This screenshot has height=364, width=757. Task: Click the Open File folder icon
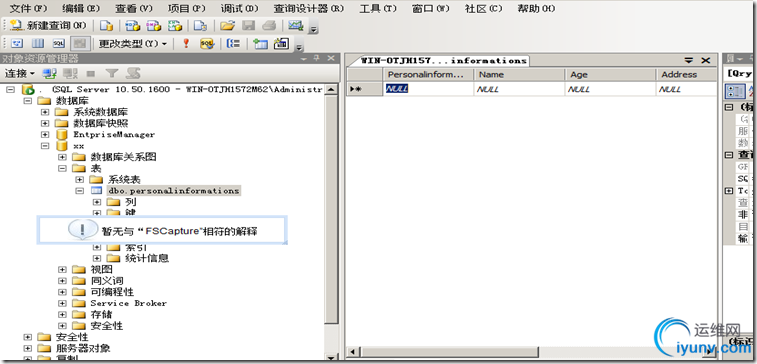pos(227,26)
